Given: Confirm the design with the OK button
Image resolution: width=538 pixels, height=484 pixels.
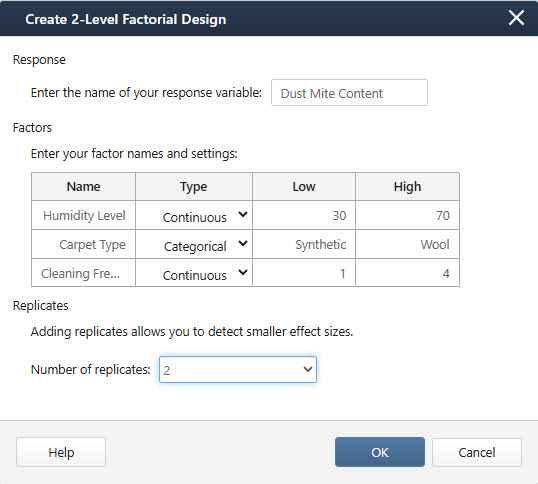Looking at the screenshot, I should tap(380, 452).
